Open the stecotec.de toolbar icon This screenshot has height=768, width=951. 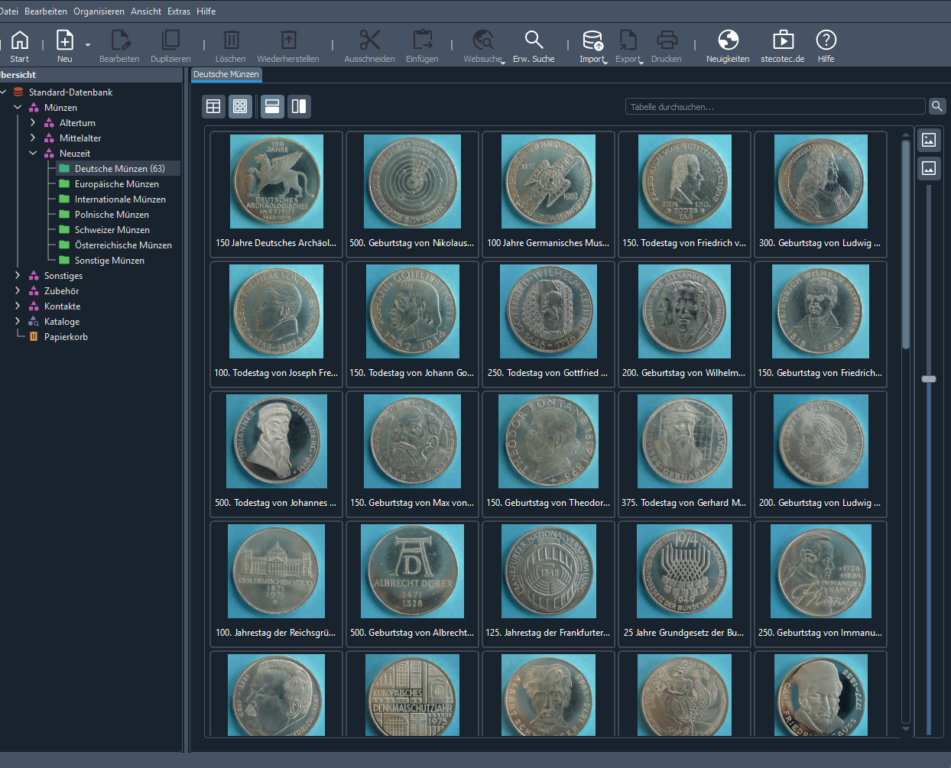pyautogui.click(x=783, y=41)
